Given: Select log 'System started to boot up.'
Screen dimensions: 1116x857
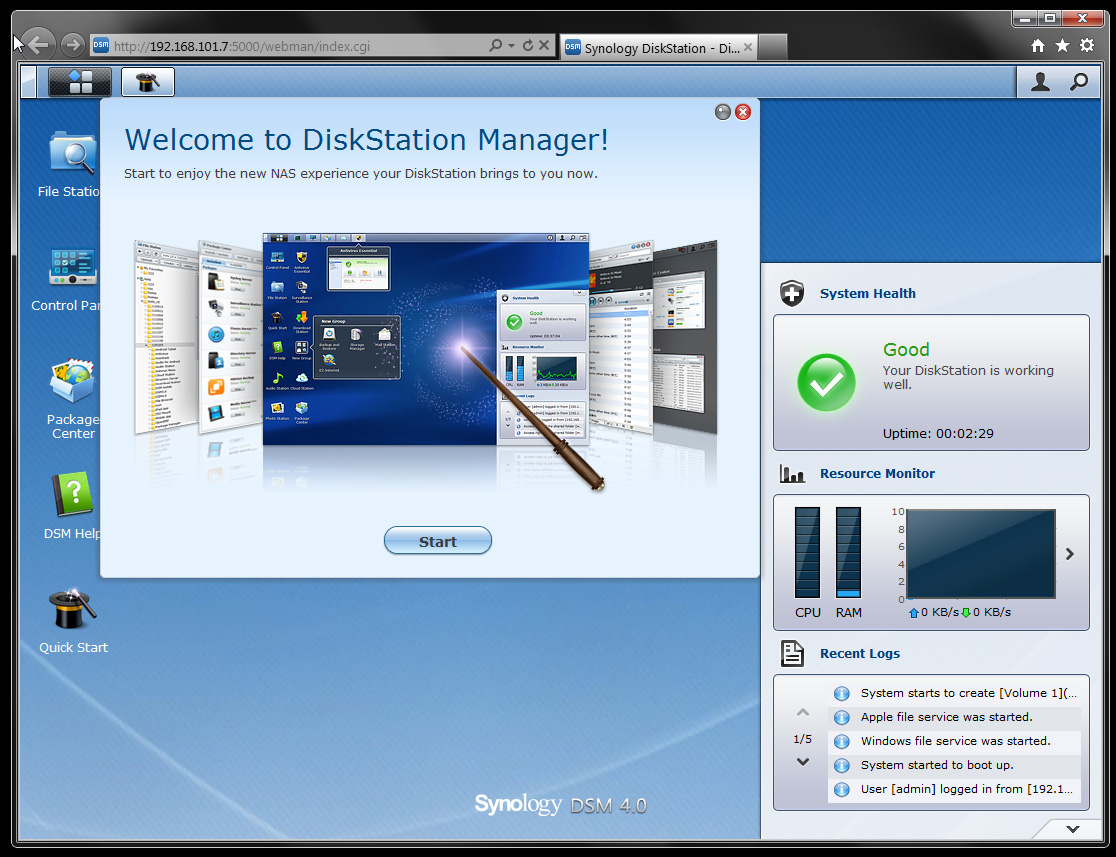Looking at the screenshot, I should pyautogui.click(x=954, y=765).
